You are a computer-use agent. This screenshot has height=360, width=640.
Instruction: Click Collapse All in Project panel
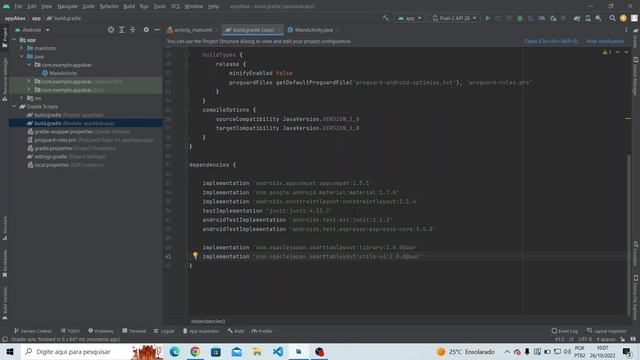[133, 30]
